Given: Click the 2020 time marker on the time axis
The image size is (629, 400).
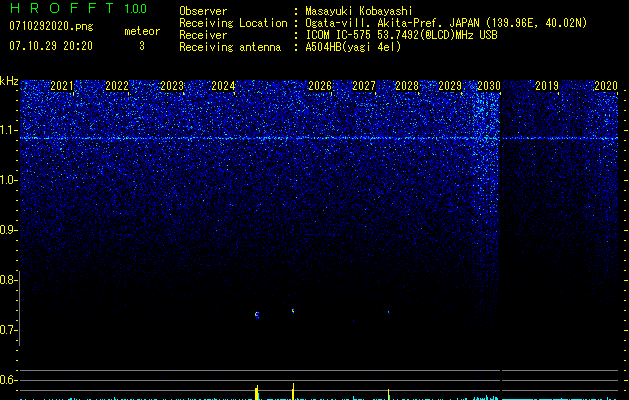Looking at the screenshot, I should (x=606, y=86).
